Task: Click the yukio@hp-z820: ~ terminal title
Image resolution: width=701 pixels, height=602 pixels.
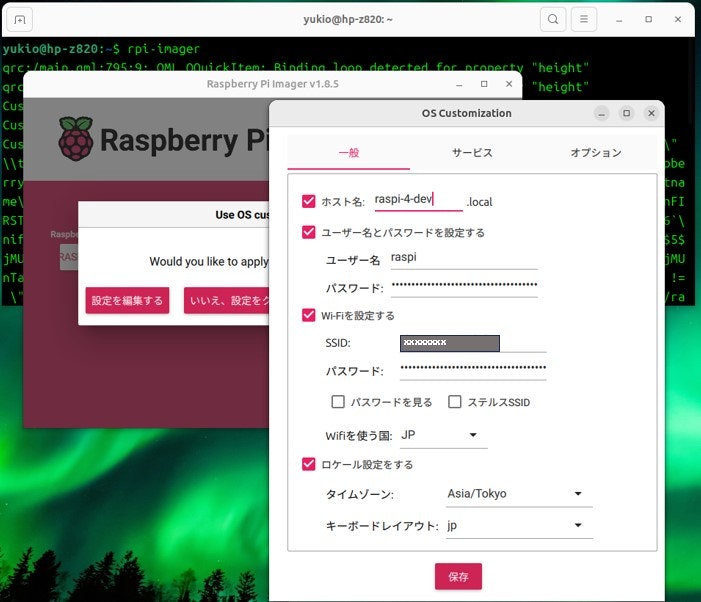Action: [x=348, y=20]
